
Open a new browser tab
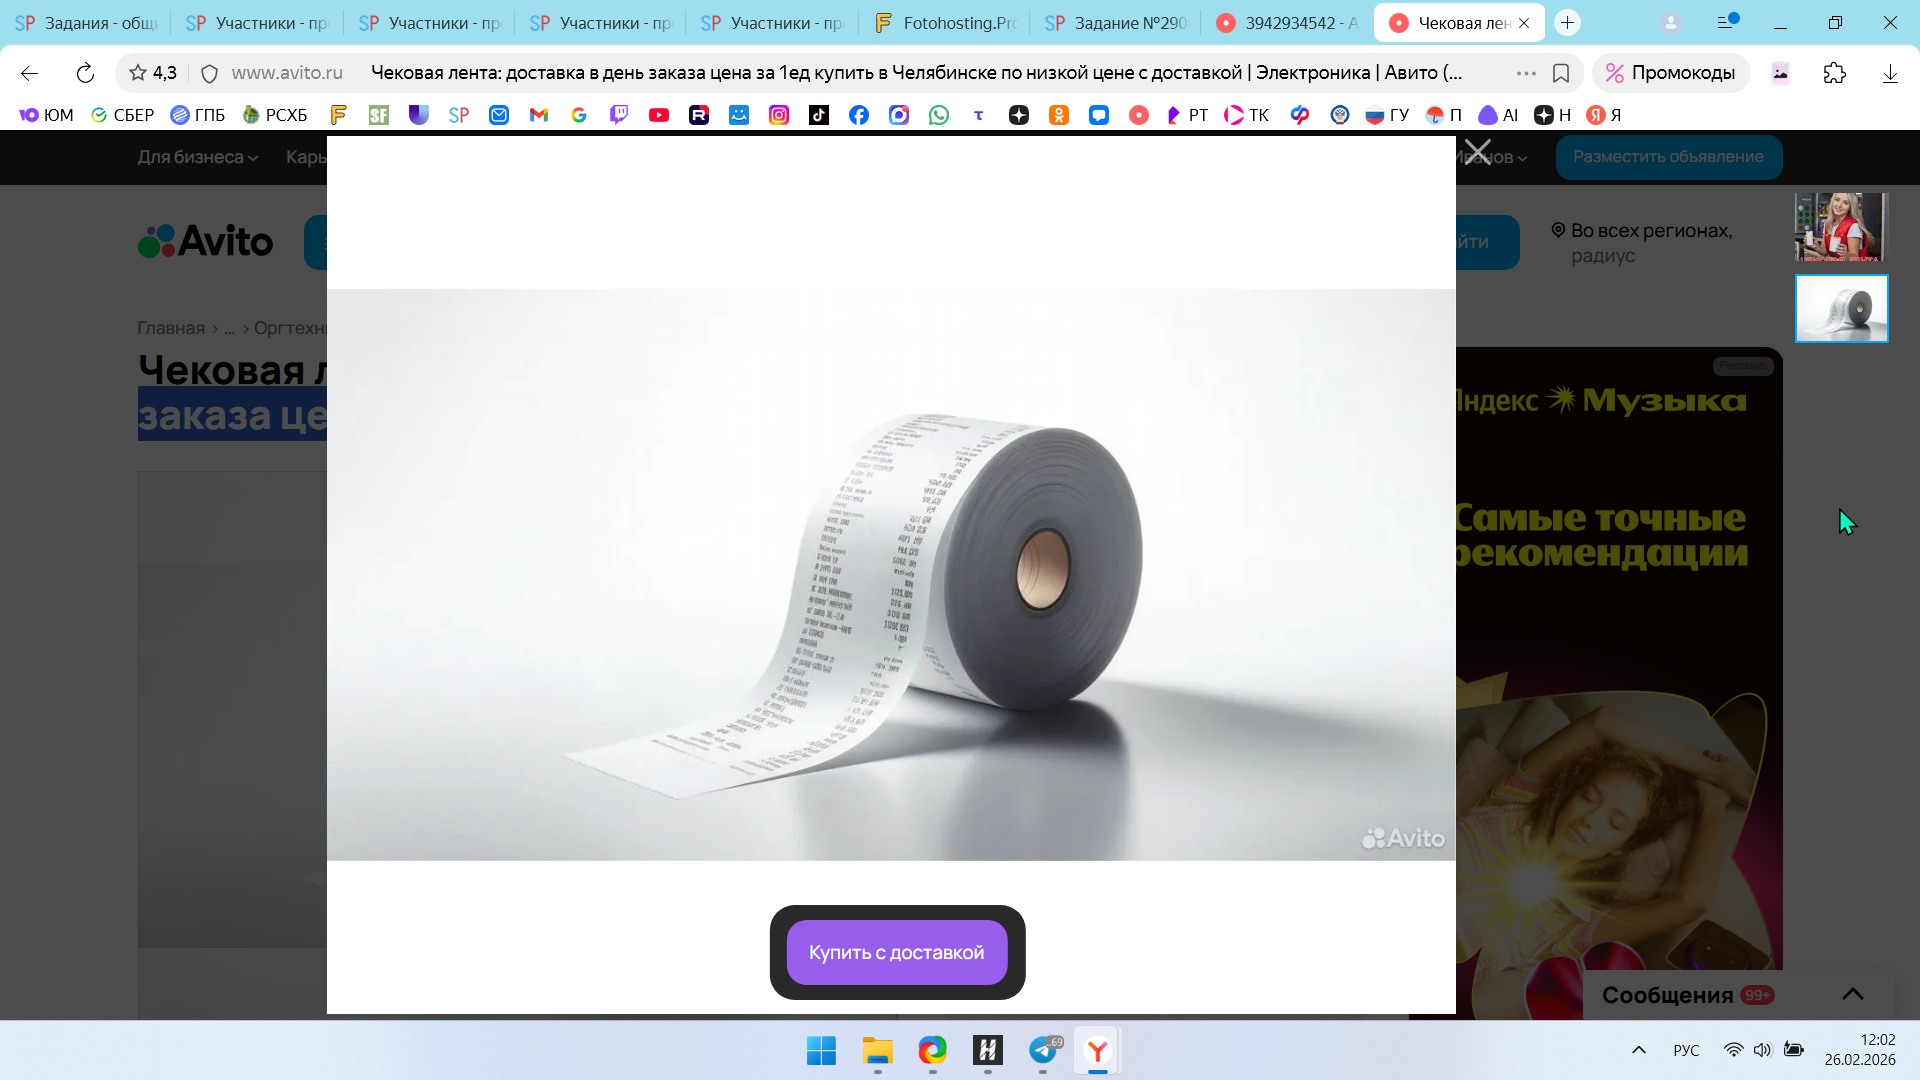coord(1567,23)
